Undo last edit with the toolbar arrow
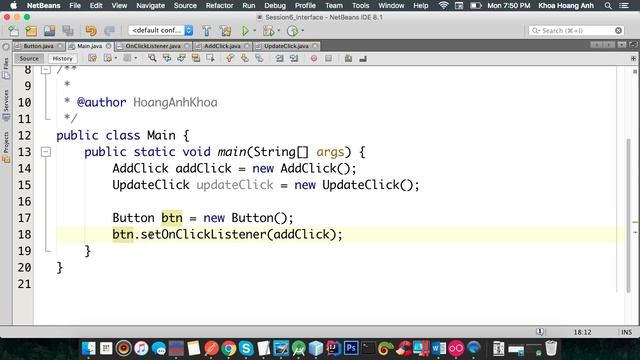 (x=91, y=31)
